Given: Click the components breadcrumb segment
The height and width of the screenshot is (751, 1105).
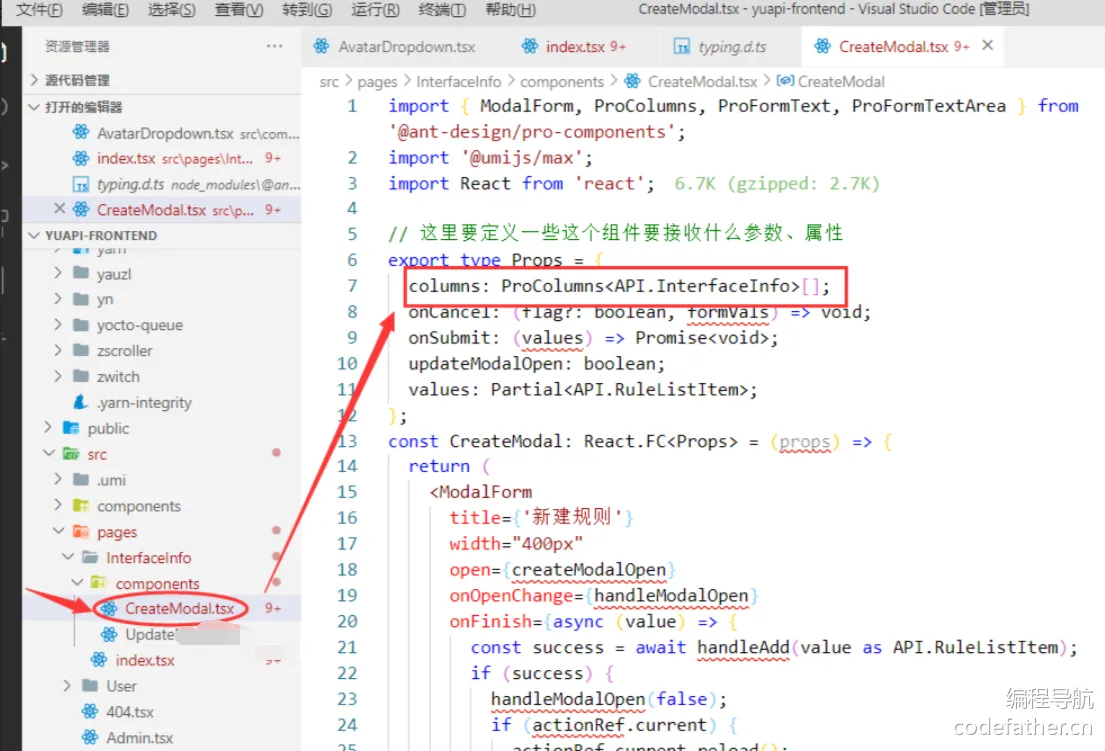Looking at the screenshot, I should [562, 82].
